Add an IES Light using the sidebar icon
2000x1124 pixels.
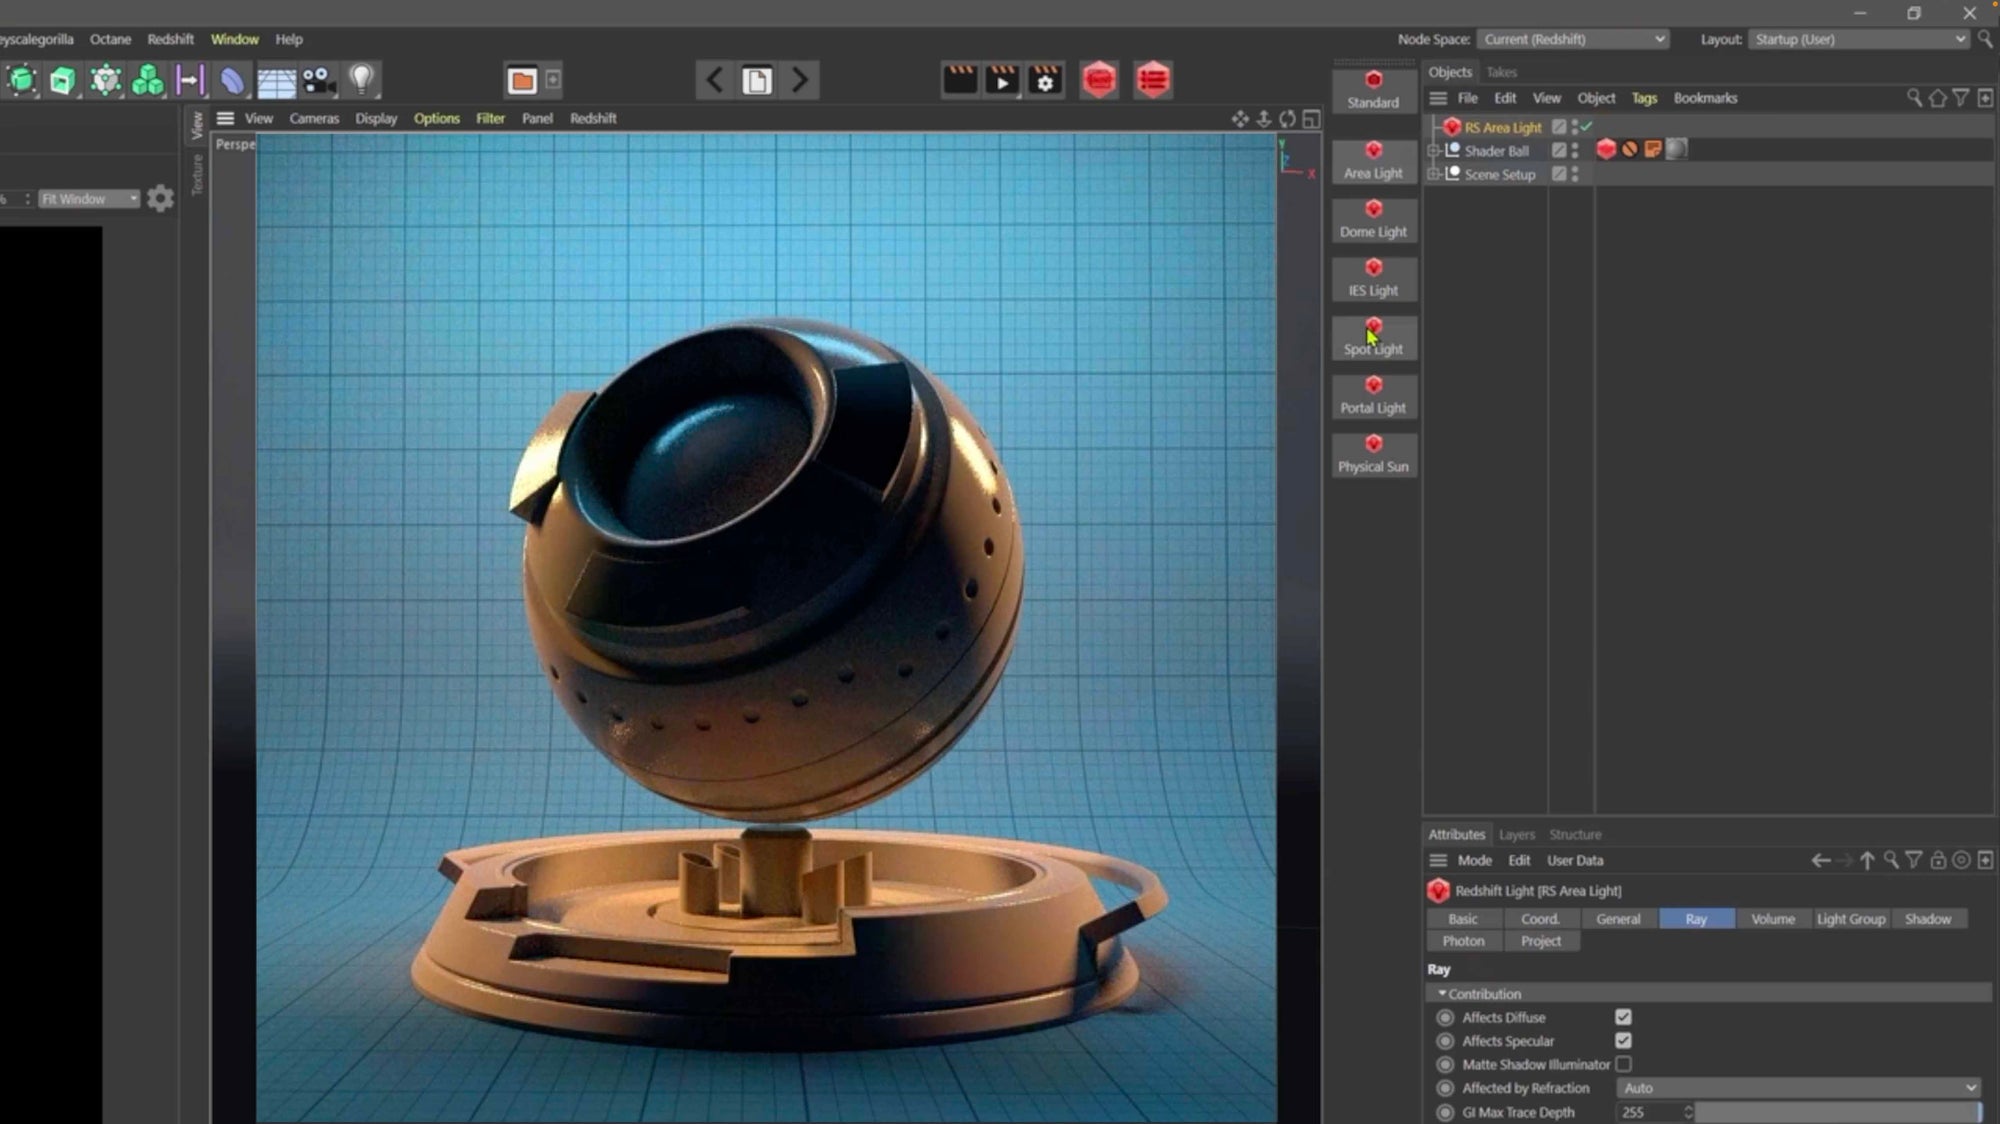[x=1373, y=278]
